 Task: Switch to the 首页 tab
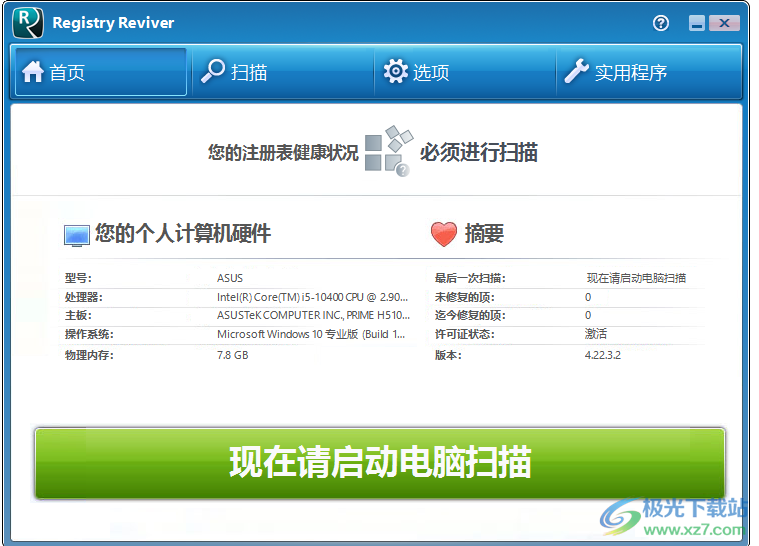click(101, 72)
